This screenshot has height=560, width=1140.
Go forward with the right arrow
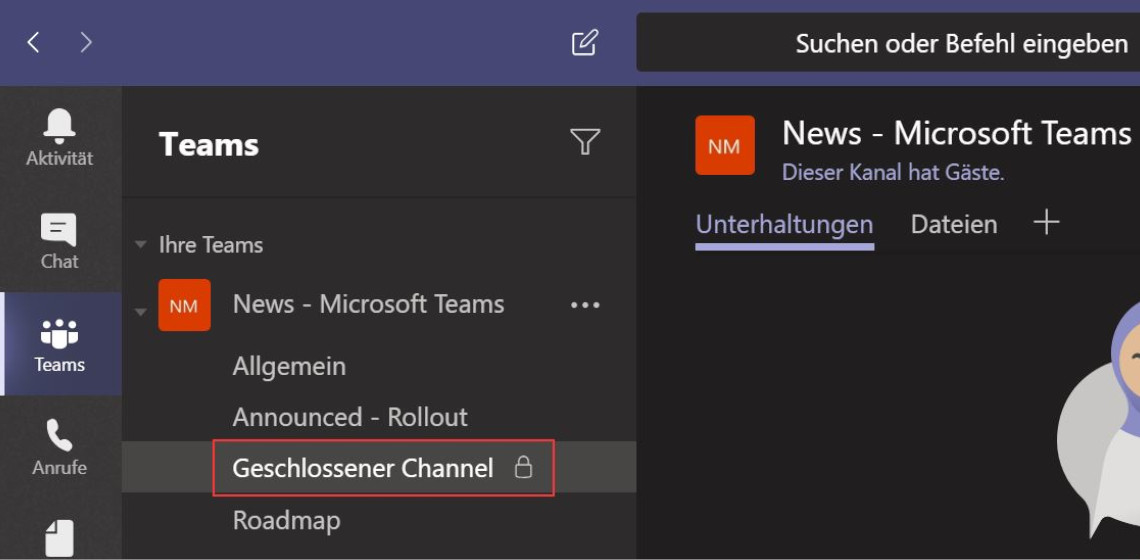(x=86, y=42)
